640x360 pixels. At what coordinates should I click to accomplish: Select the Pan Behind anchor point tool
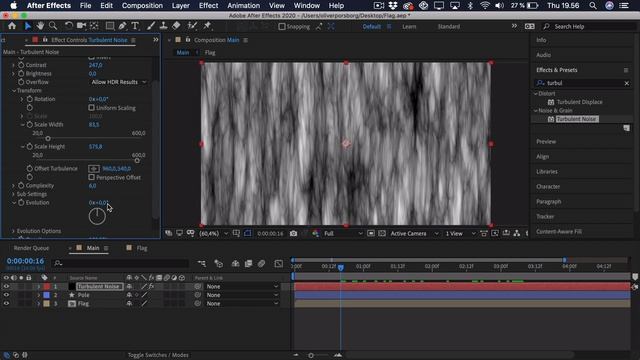94,26
